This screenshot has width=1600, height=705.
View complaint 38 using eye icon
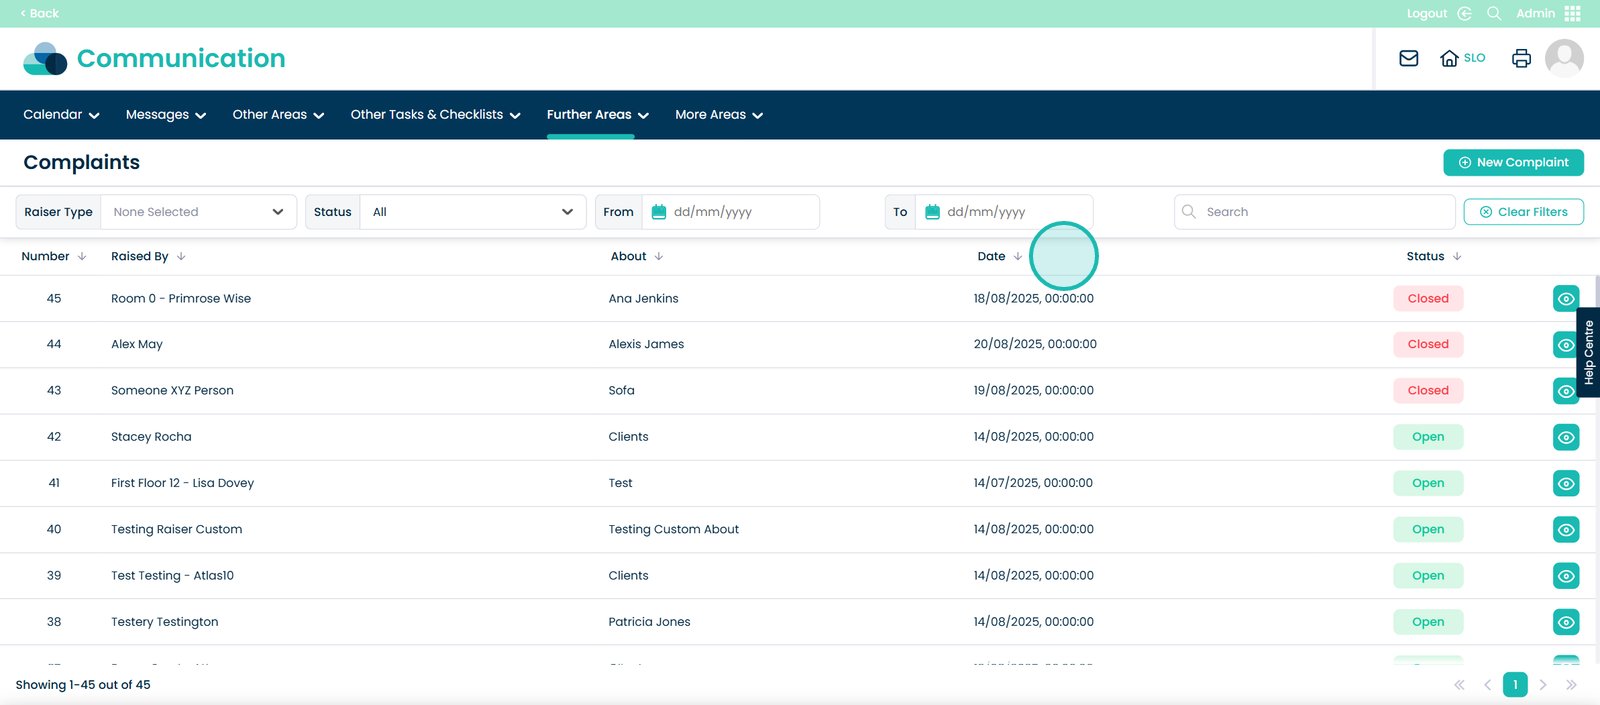(x=1566, y=622)
